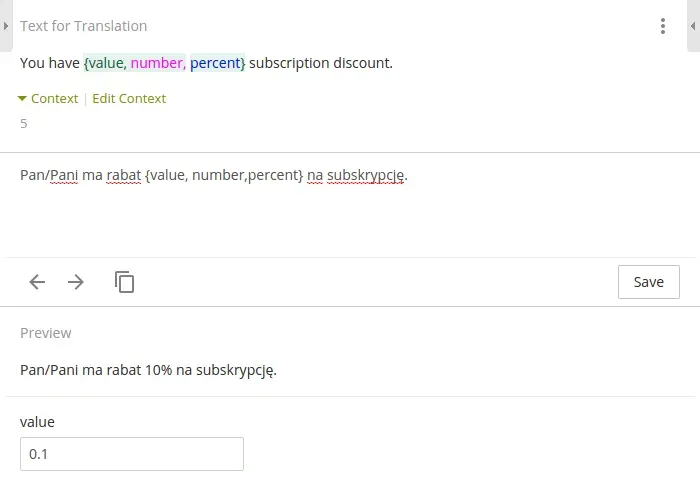Copy source text to translation
Image resolution: width=700 pixels, height=489 pixels.
[x=124, y=282]
